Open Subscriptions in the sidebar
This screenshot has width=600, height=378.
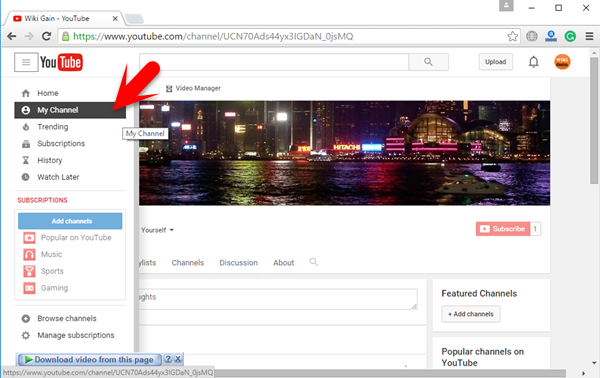tap(70, 143)
